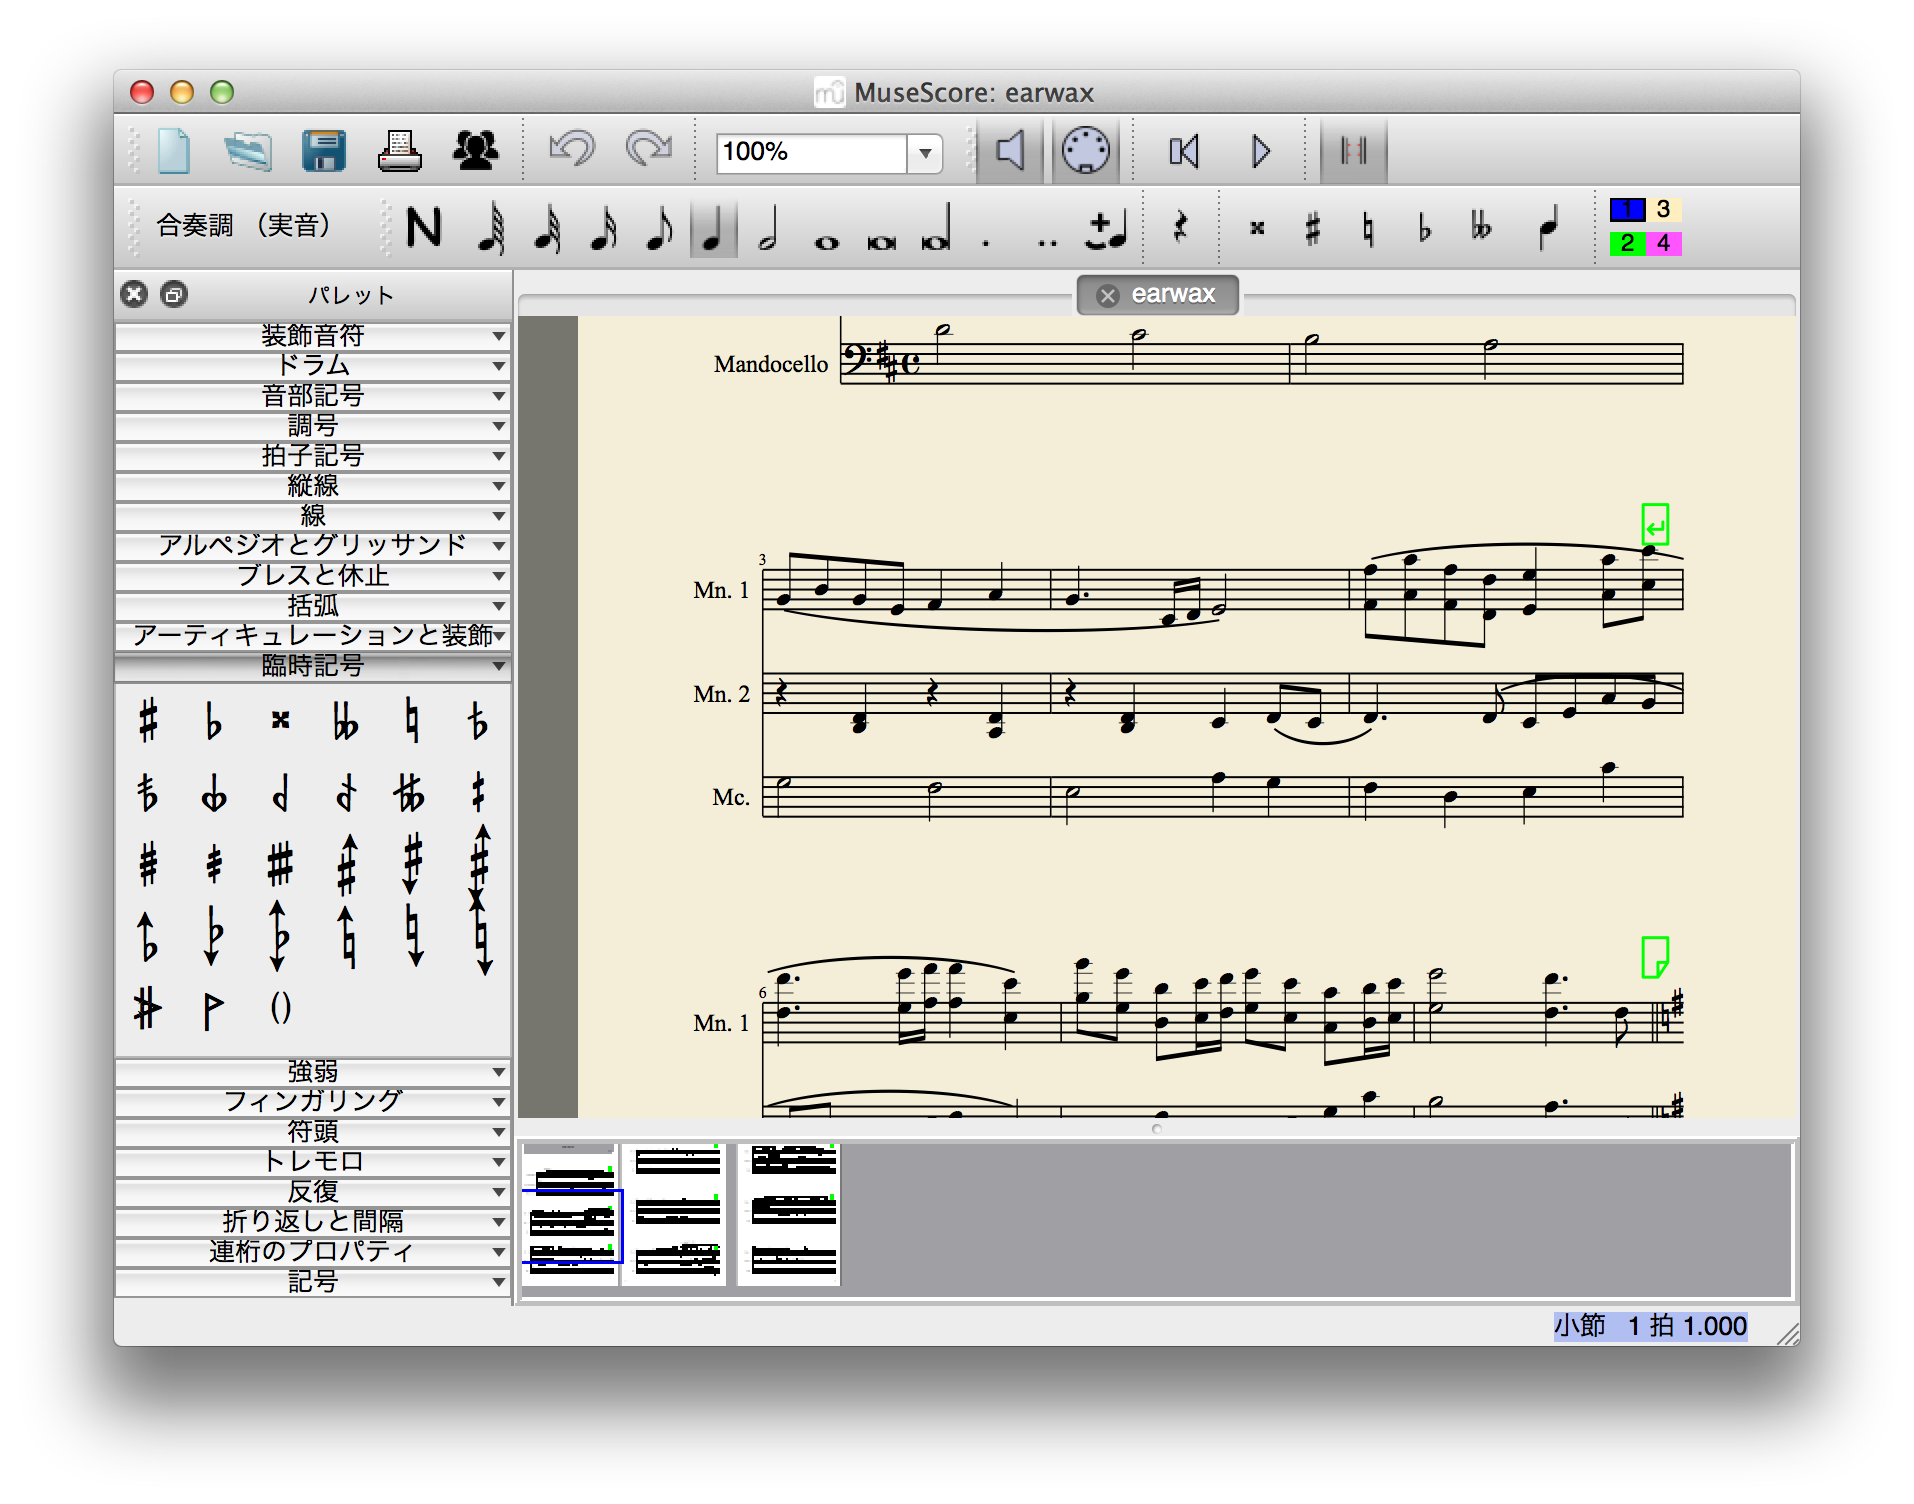Start score playback
1914x1504 pixels.
tap(1261, 151)
